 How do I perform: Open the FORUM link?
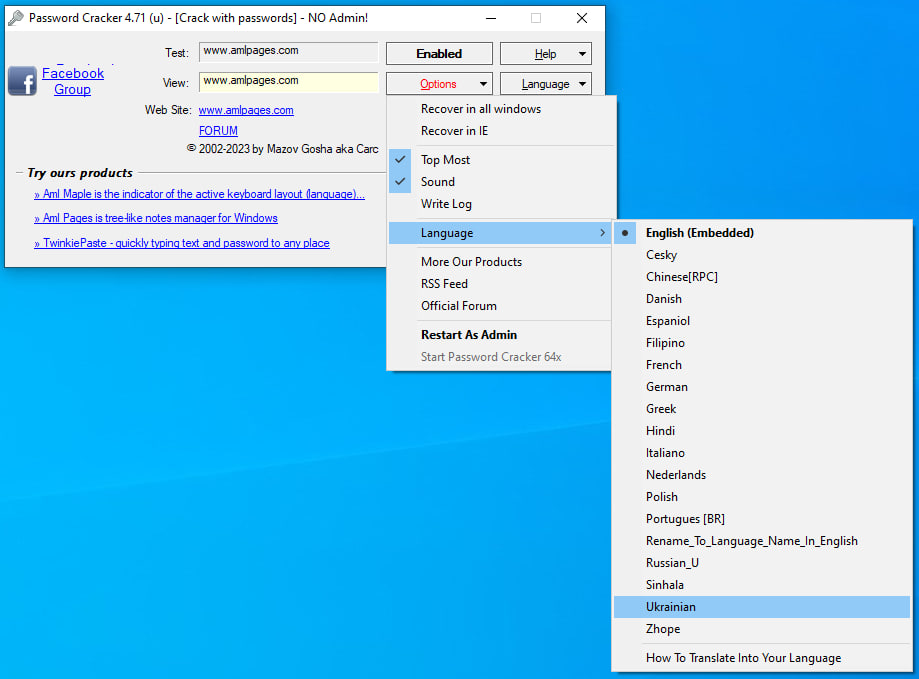click(x=218, y=131)
